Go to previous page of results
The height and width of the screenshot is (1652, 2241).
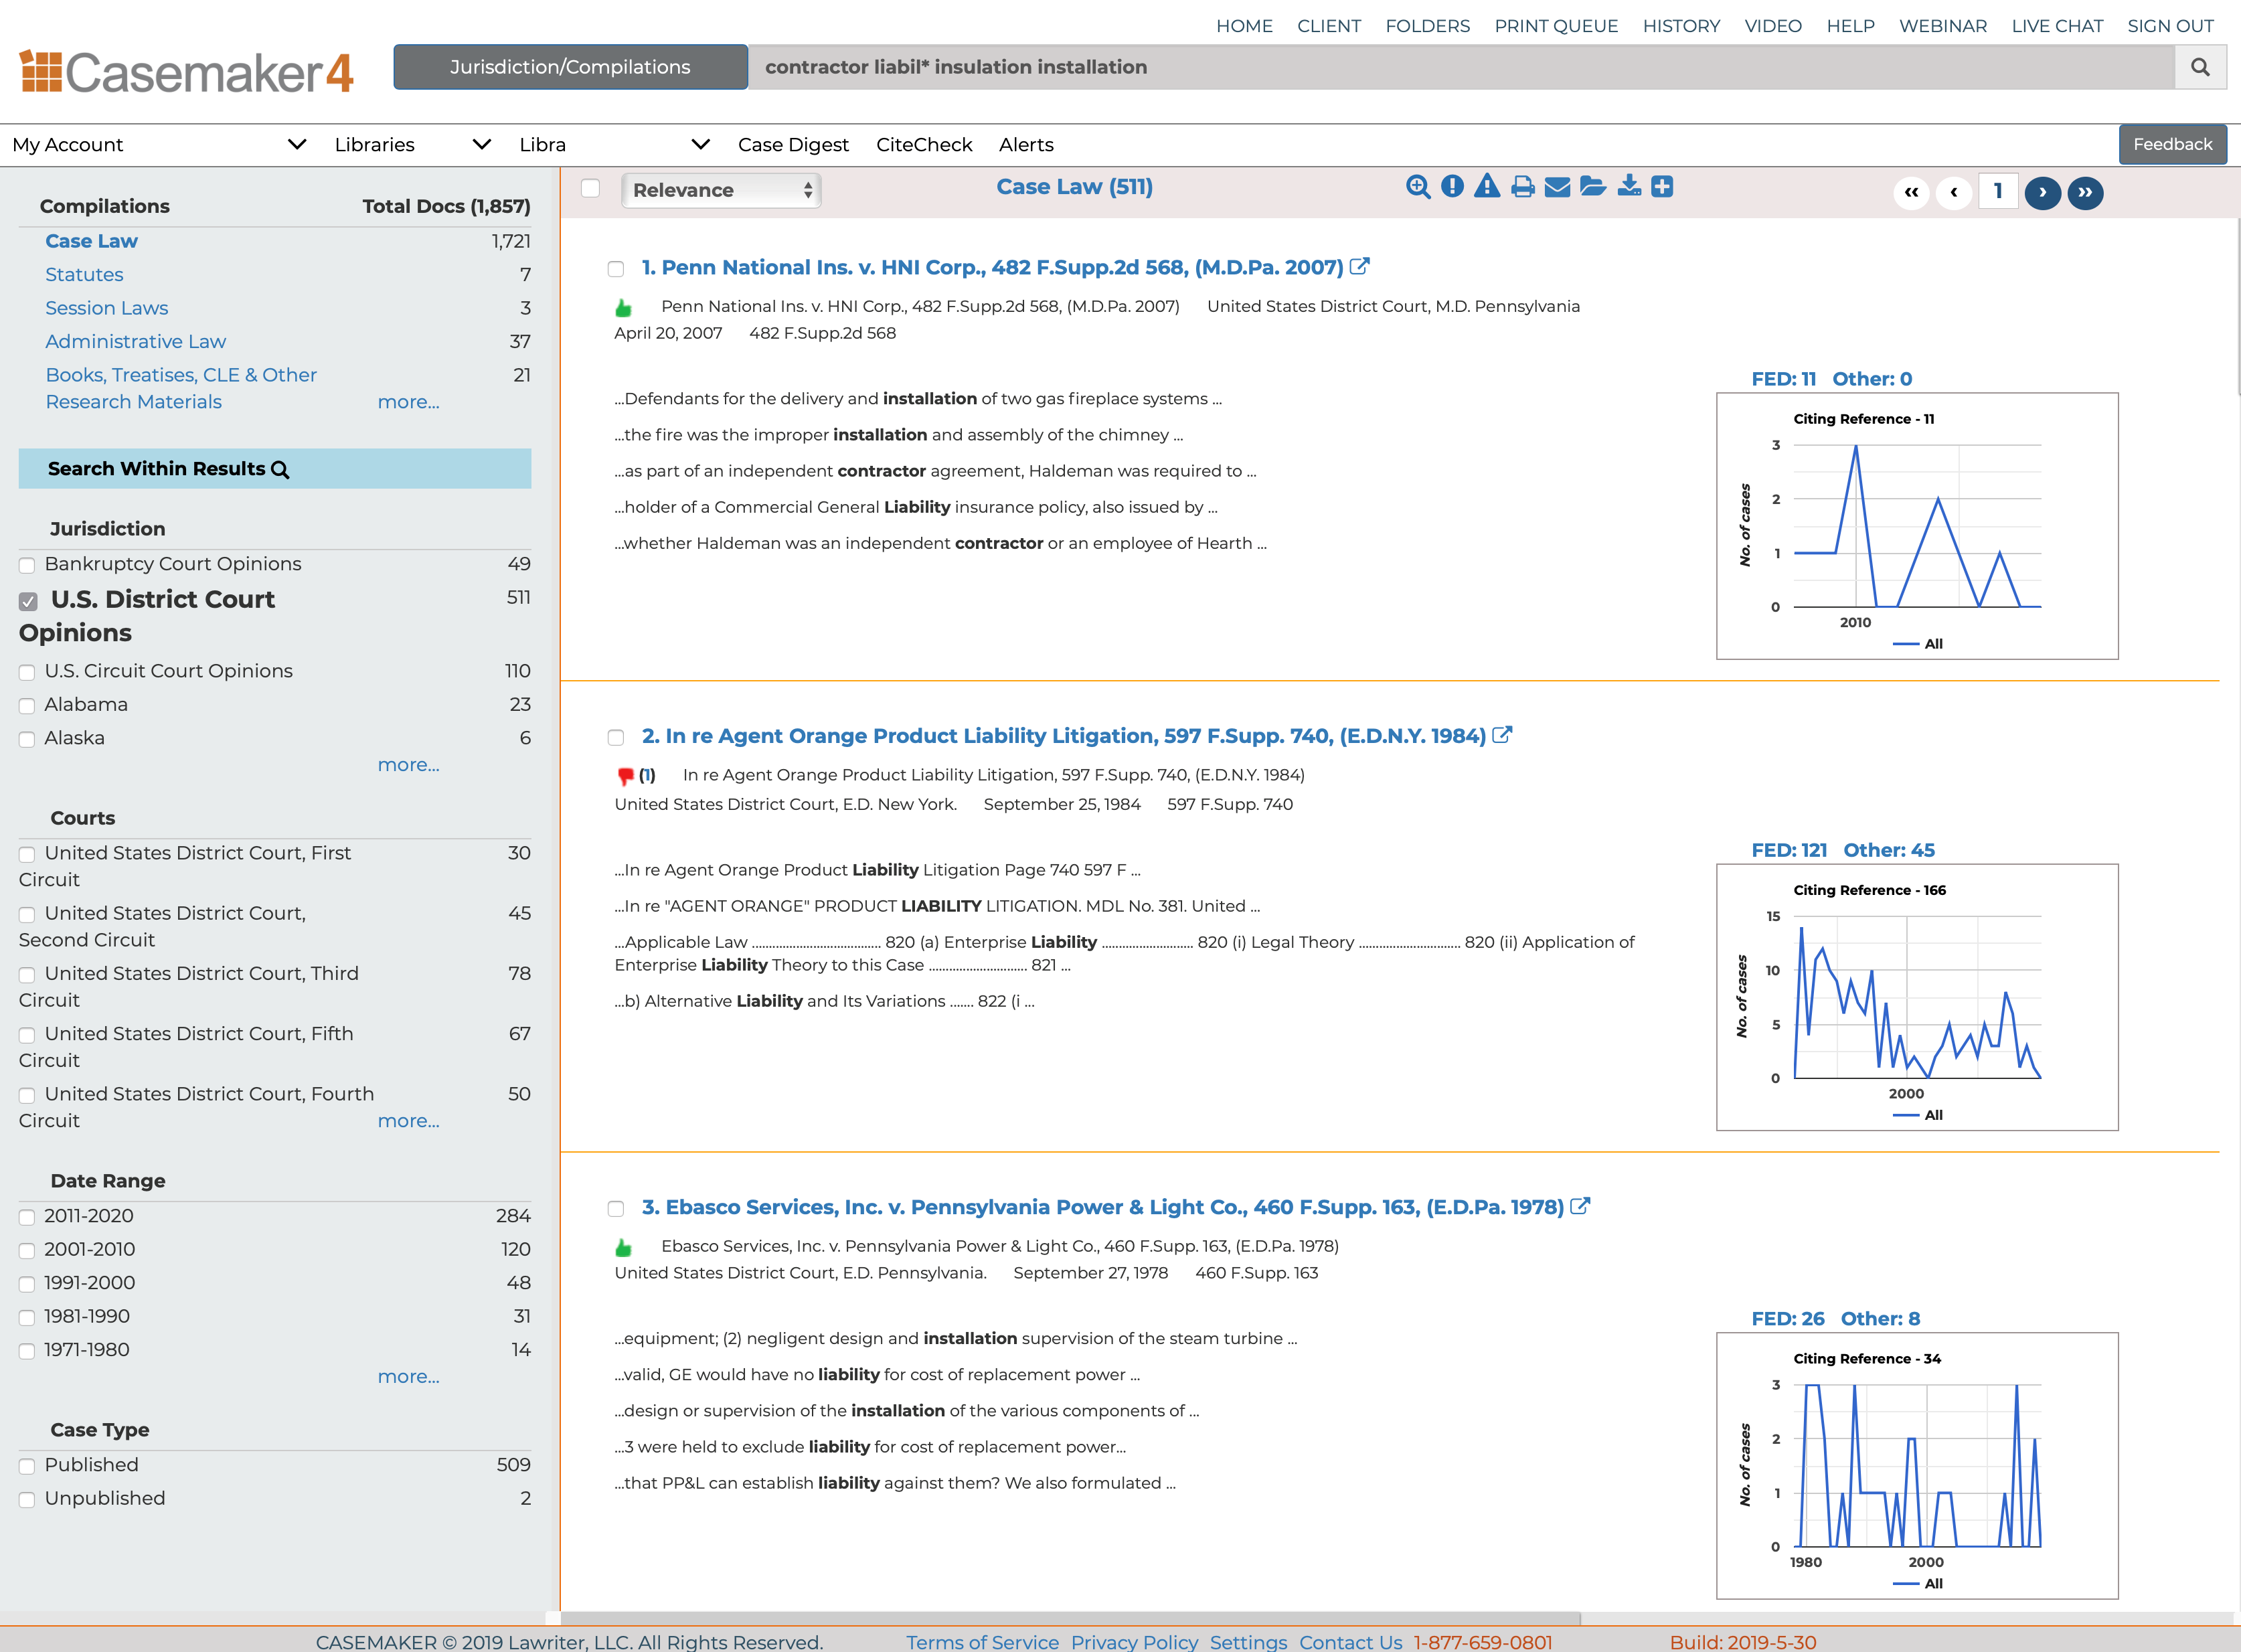coord(1953,192)
